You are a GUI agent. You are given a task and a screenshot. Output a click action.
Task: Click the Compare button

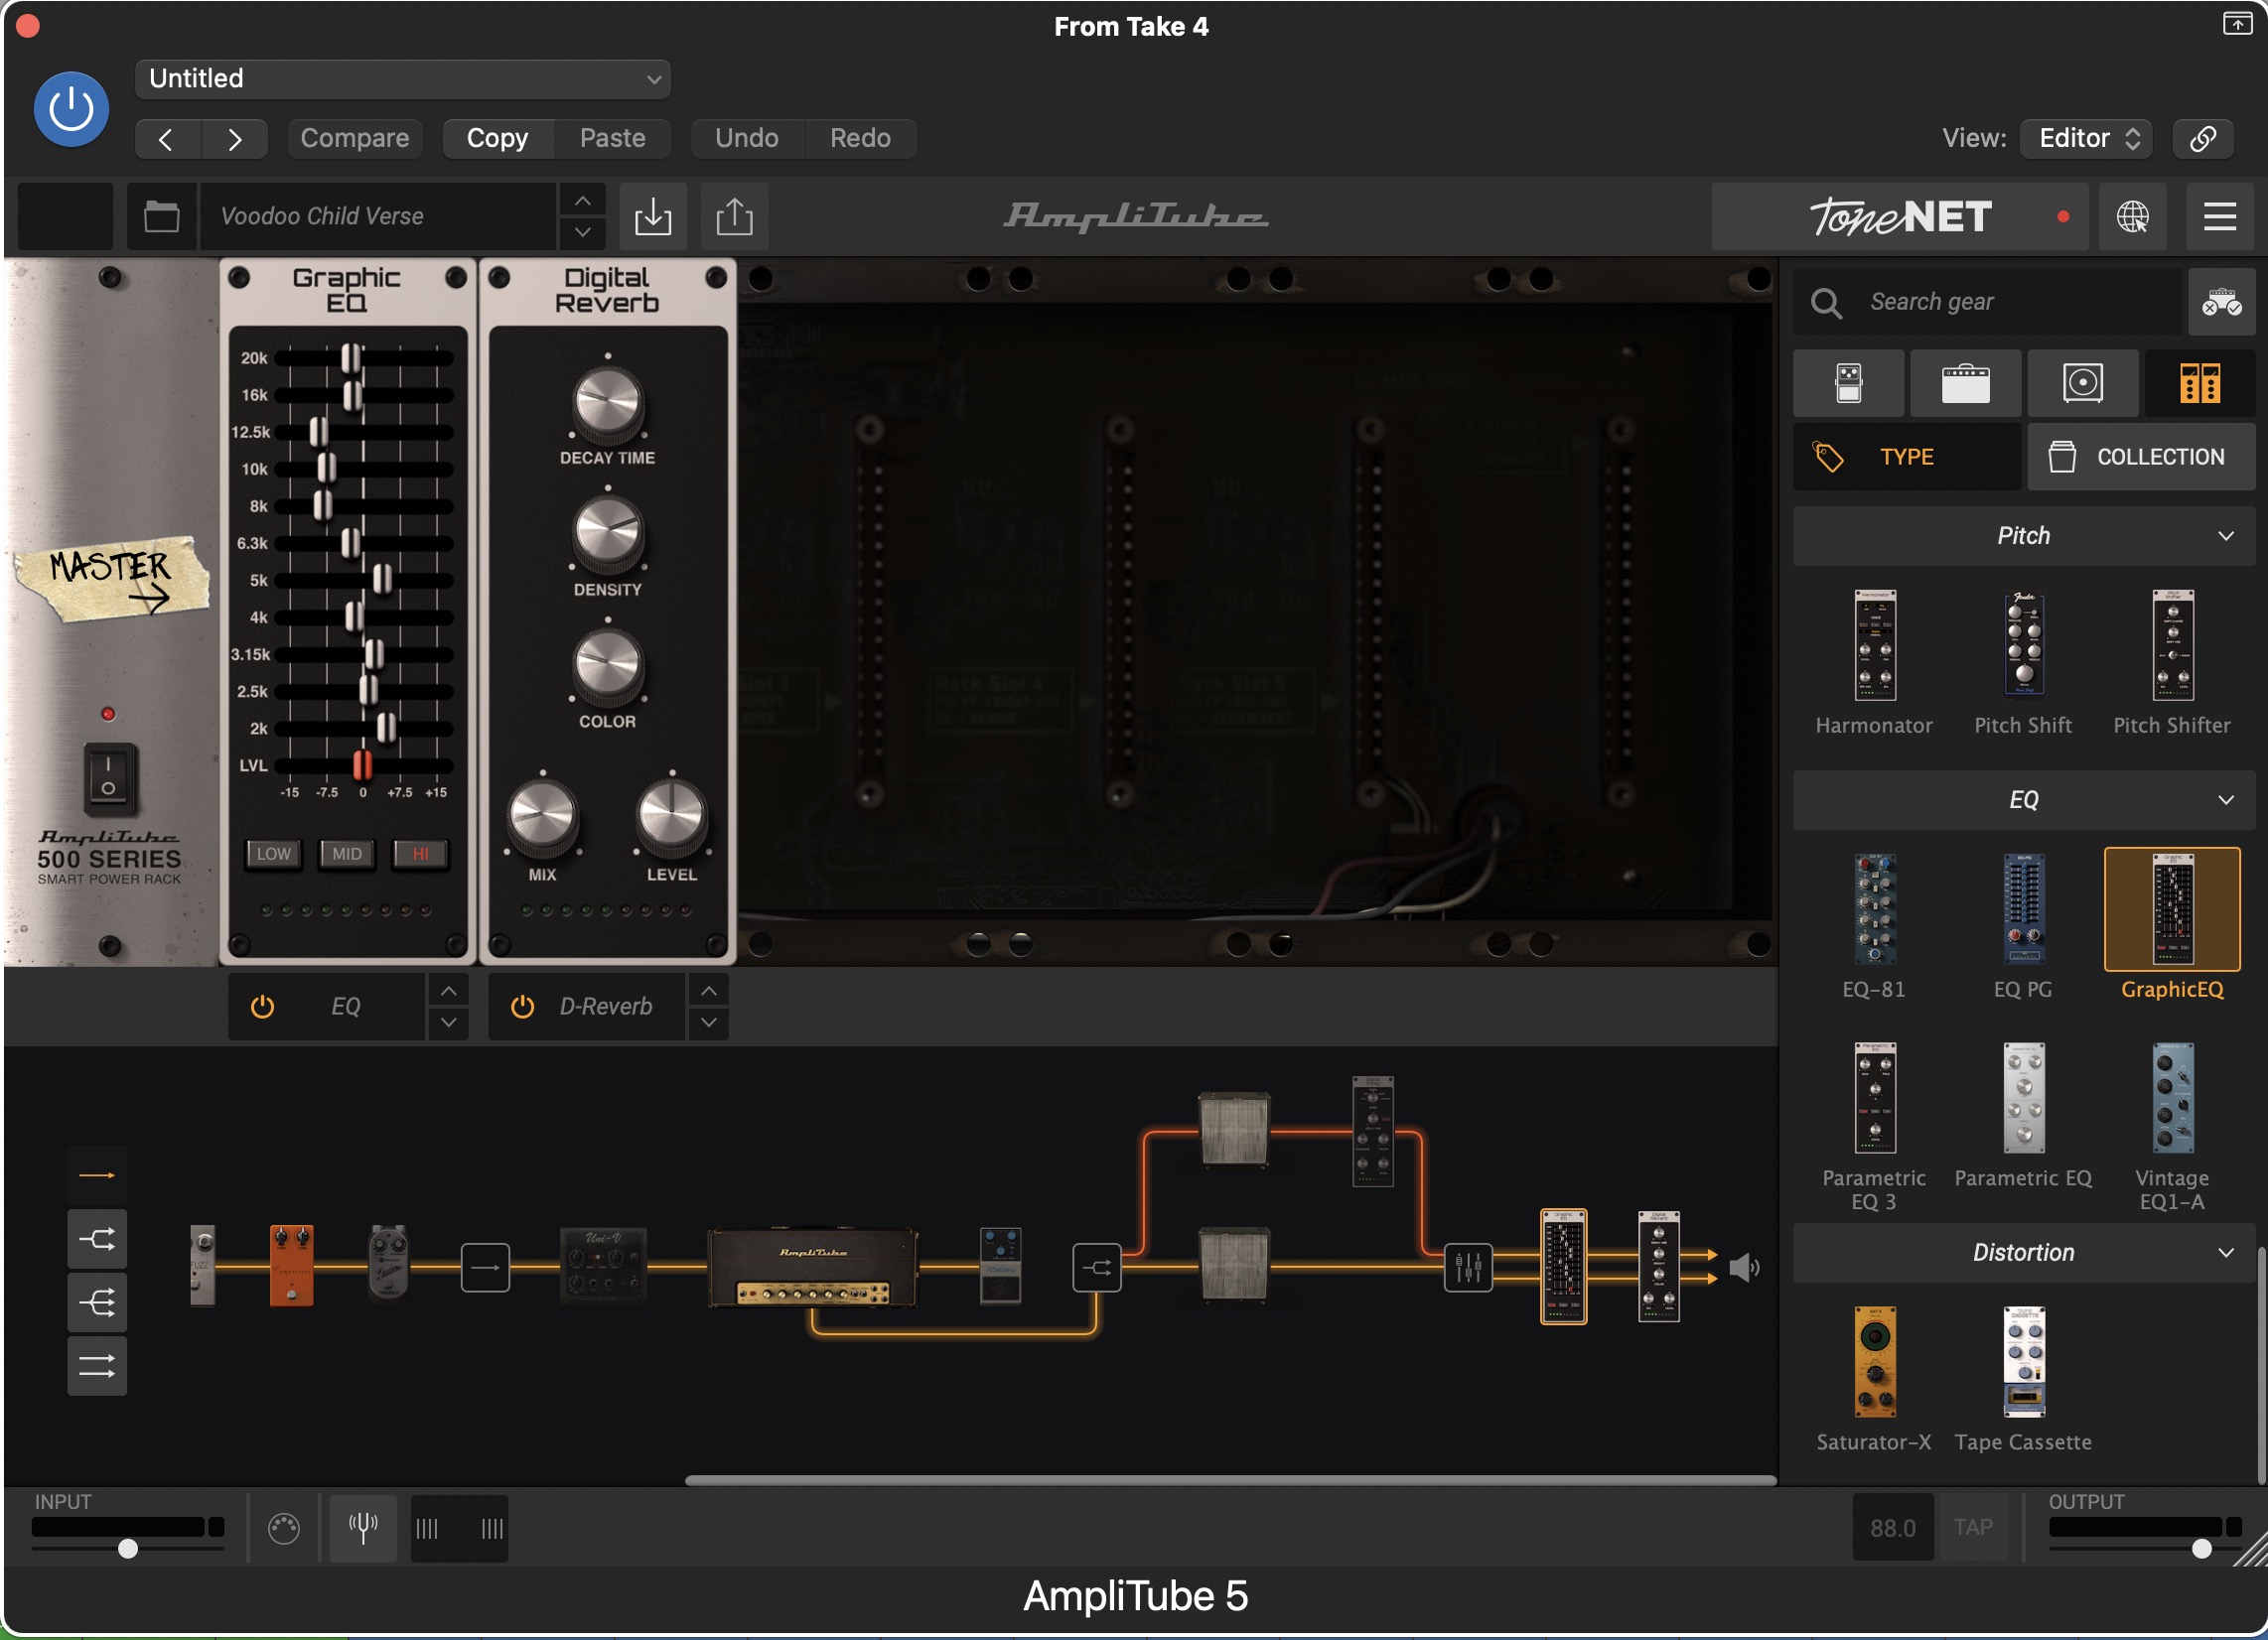point(354,138)
